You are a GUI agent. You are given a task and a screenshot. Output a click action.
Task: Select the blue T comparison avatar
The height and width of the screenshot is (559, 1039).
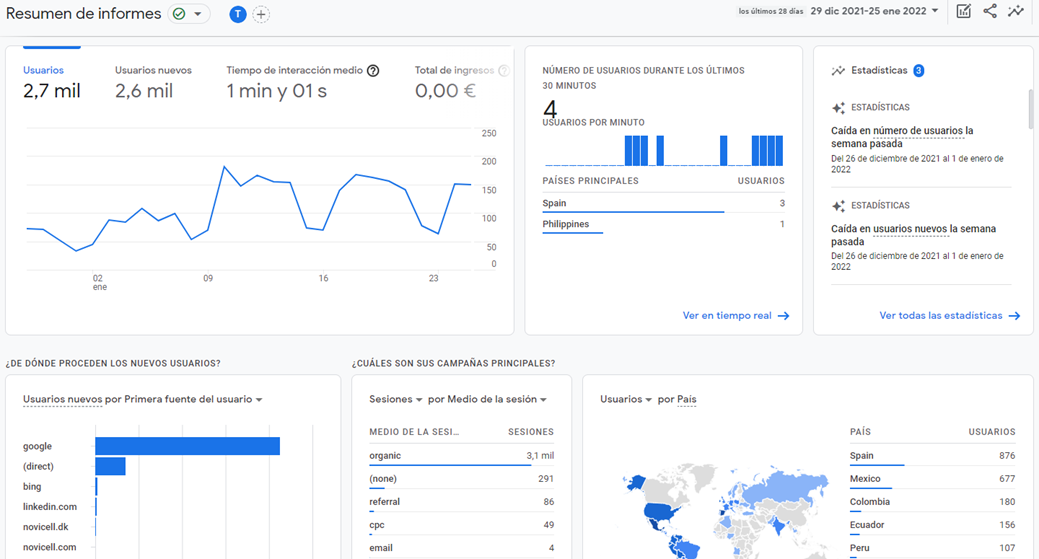click(238, 14)
